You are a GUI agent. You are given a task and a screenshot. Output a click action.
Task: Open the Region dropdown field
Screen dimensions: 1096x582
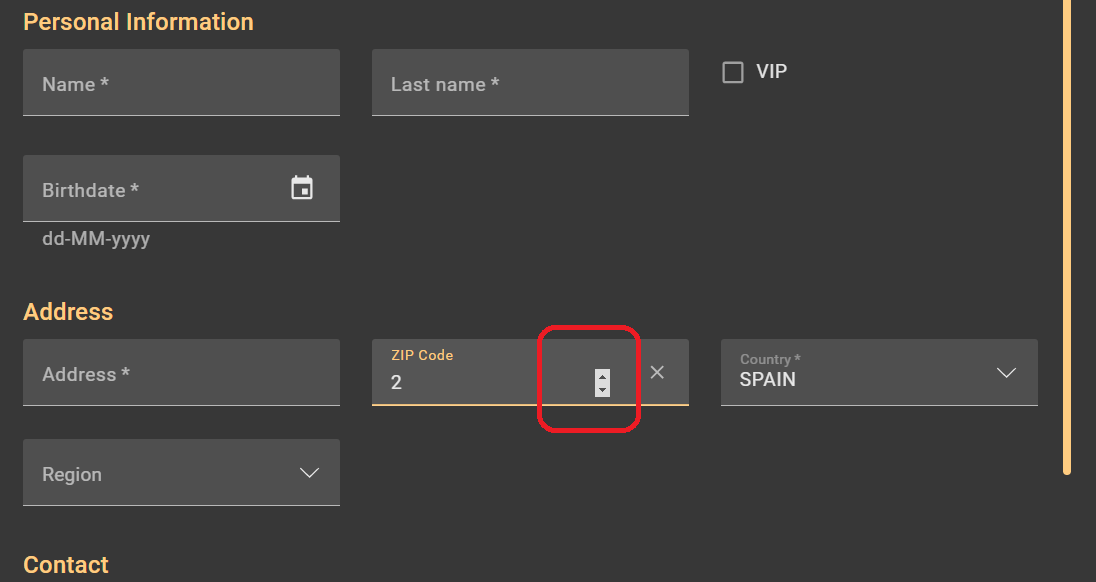tap(160, 473)
